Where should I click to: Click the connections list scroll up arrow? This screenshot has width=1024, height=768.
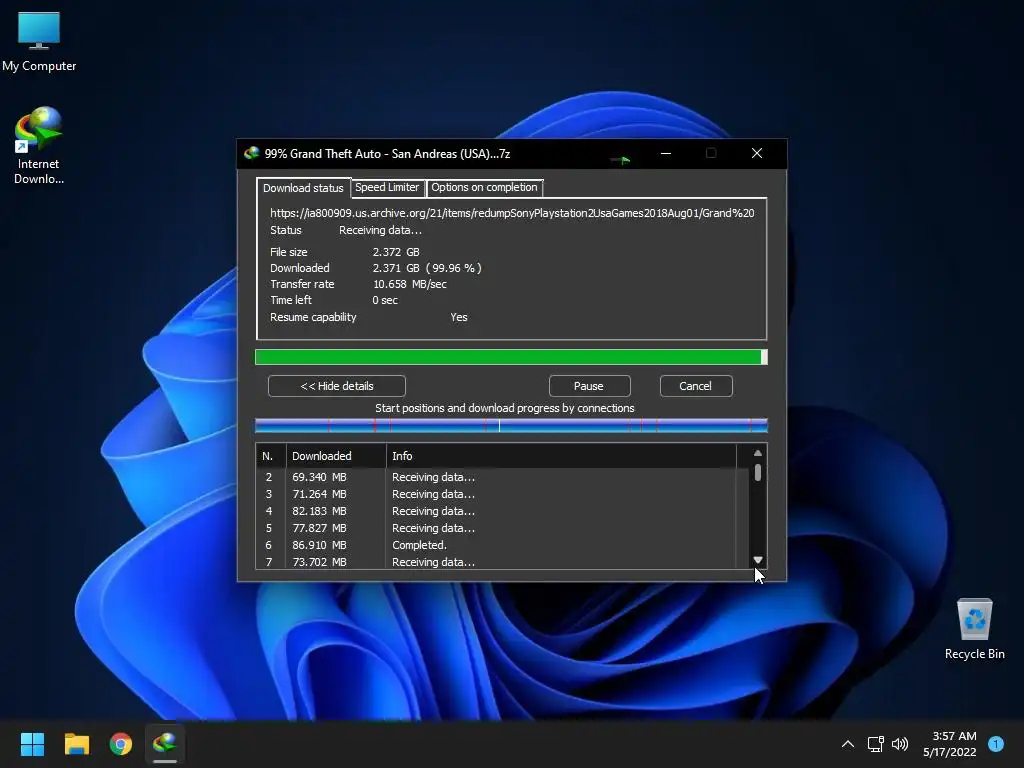tap(758, 453)
